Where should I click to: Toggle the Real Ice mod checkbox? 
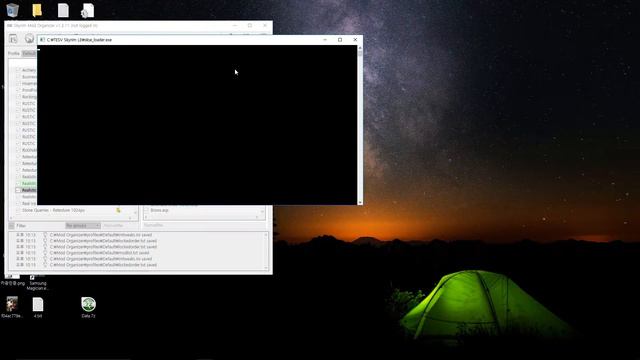(x=18, y=204)
